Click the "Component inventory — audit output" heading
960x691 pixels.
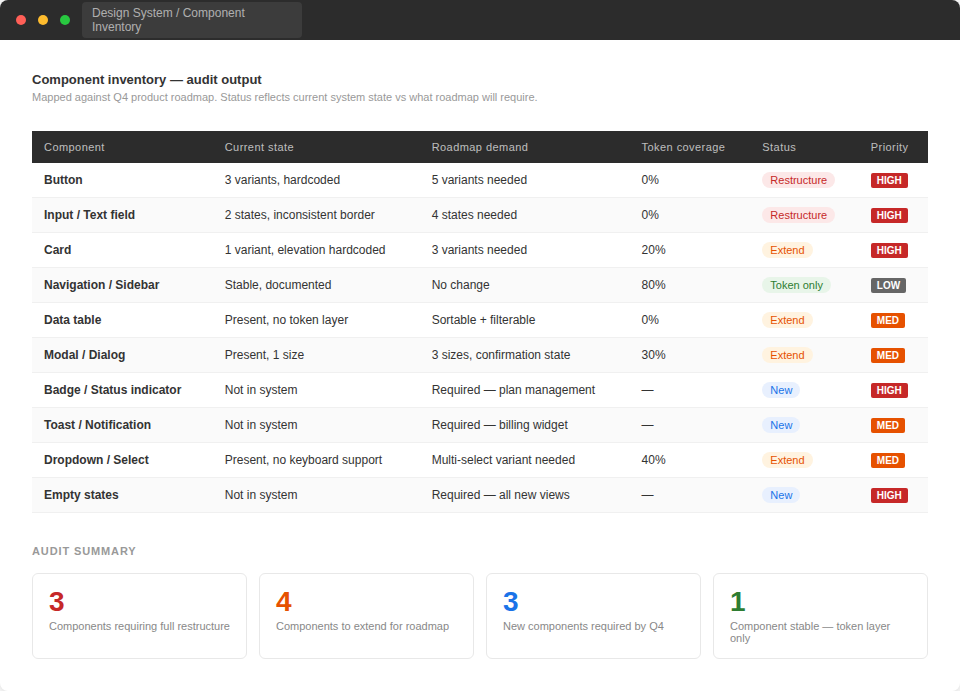147,80
